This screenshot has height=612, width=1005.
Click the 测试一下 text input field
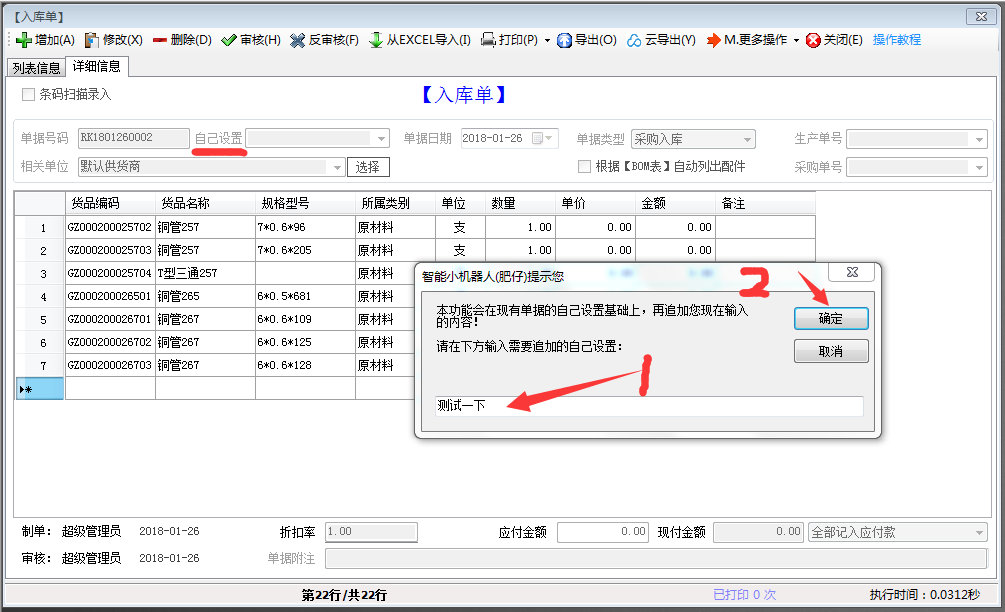(648, 406)
